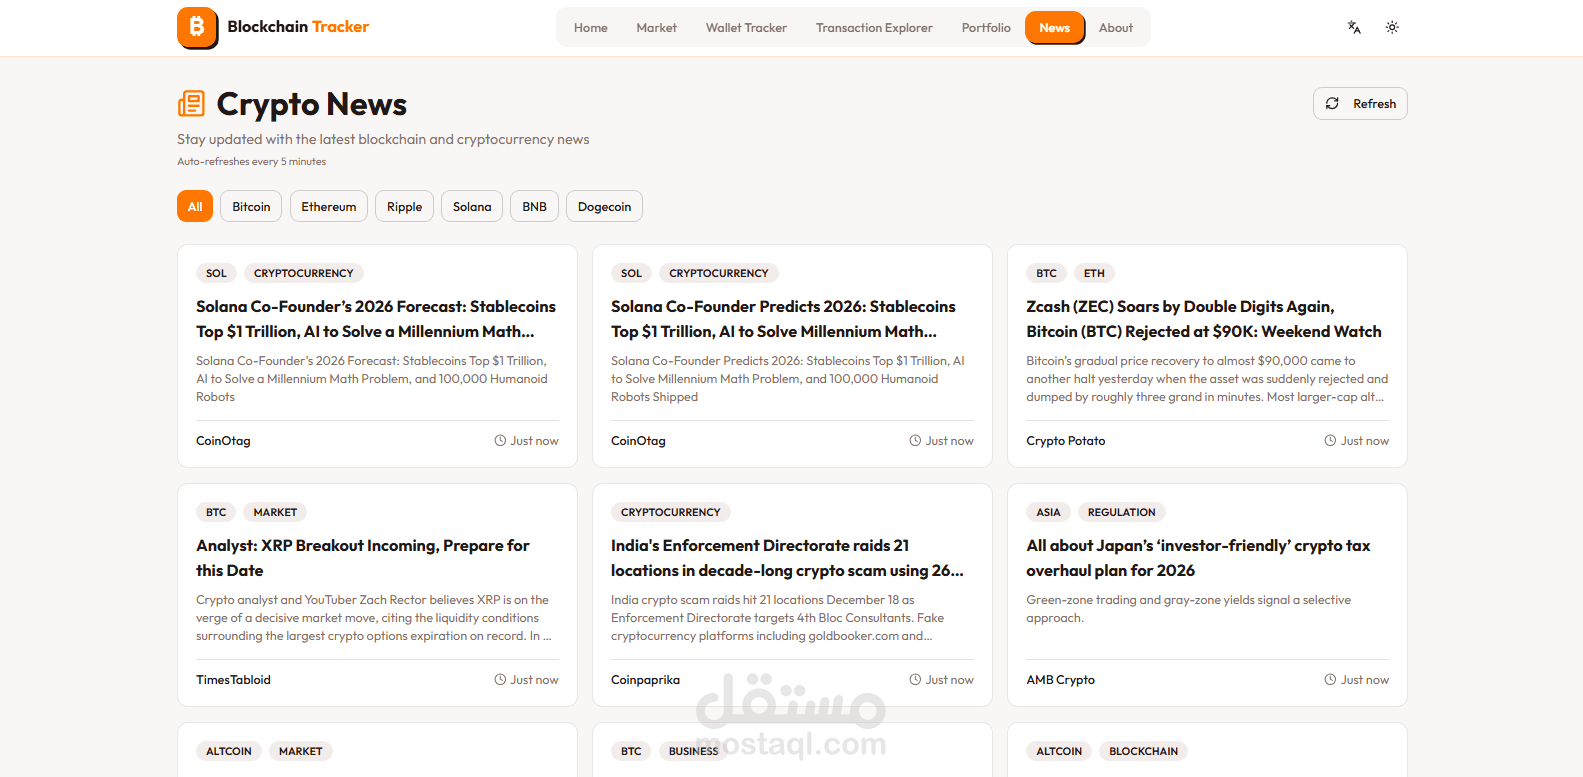
Task: Click the AMB Crypto source name
Action: click(x=1060, y=680)
